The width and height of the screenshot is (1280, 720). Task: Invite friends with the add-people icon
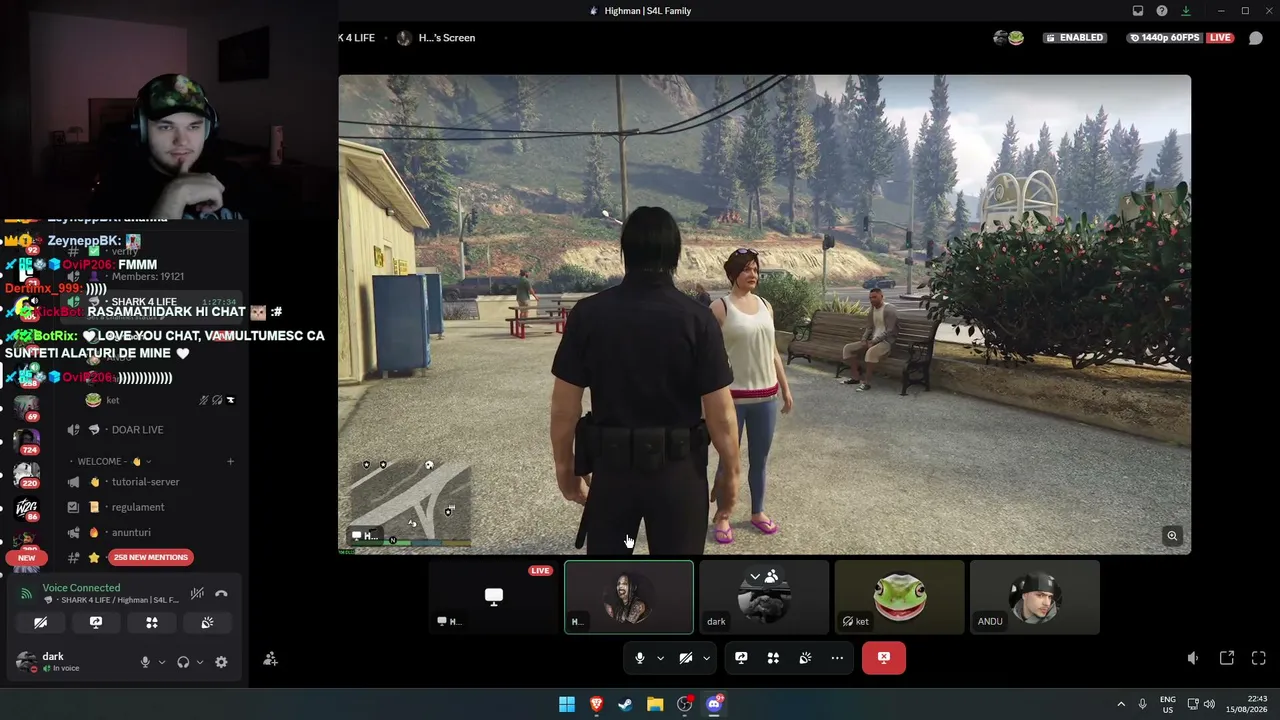tap(270, 659)
